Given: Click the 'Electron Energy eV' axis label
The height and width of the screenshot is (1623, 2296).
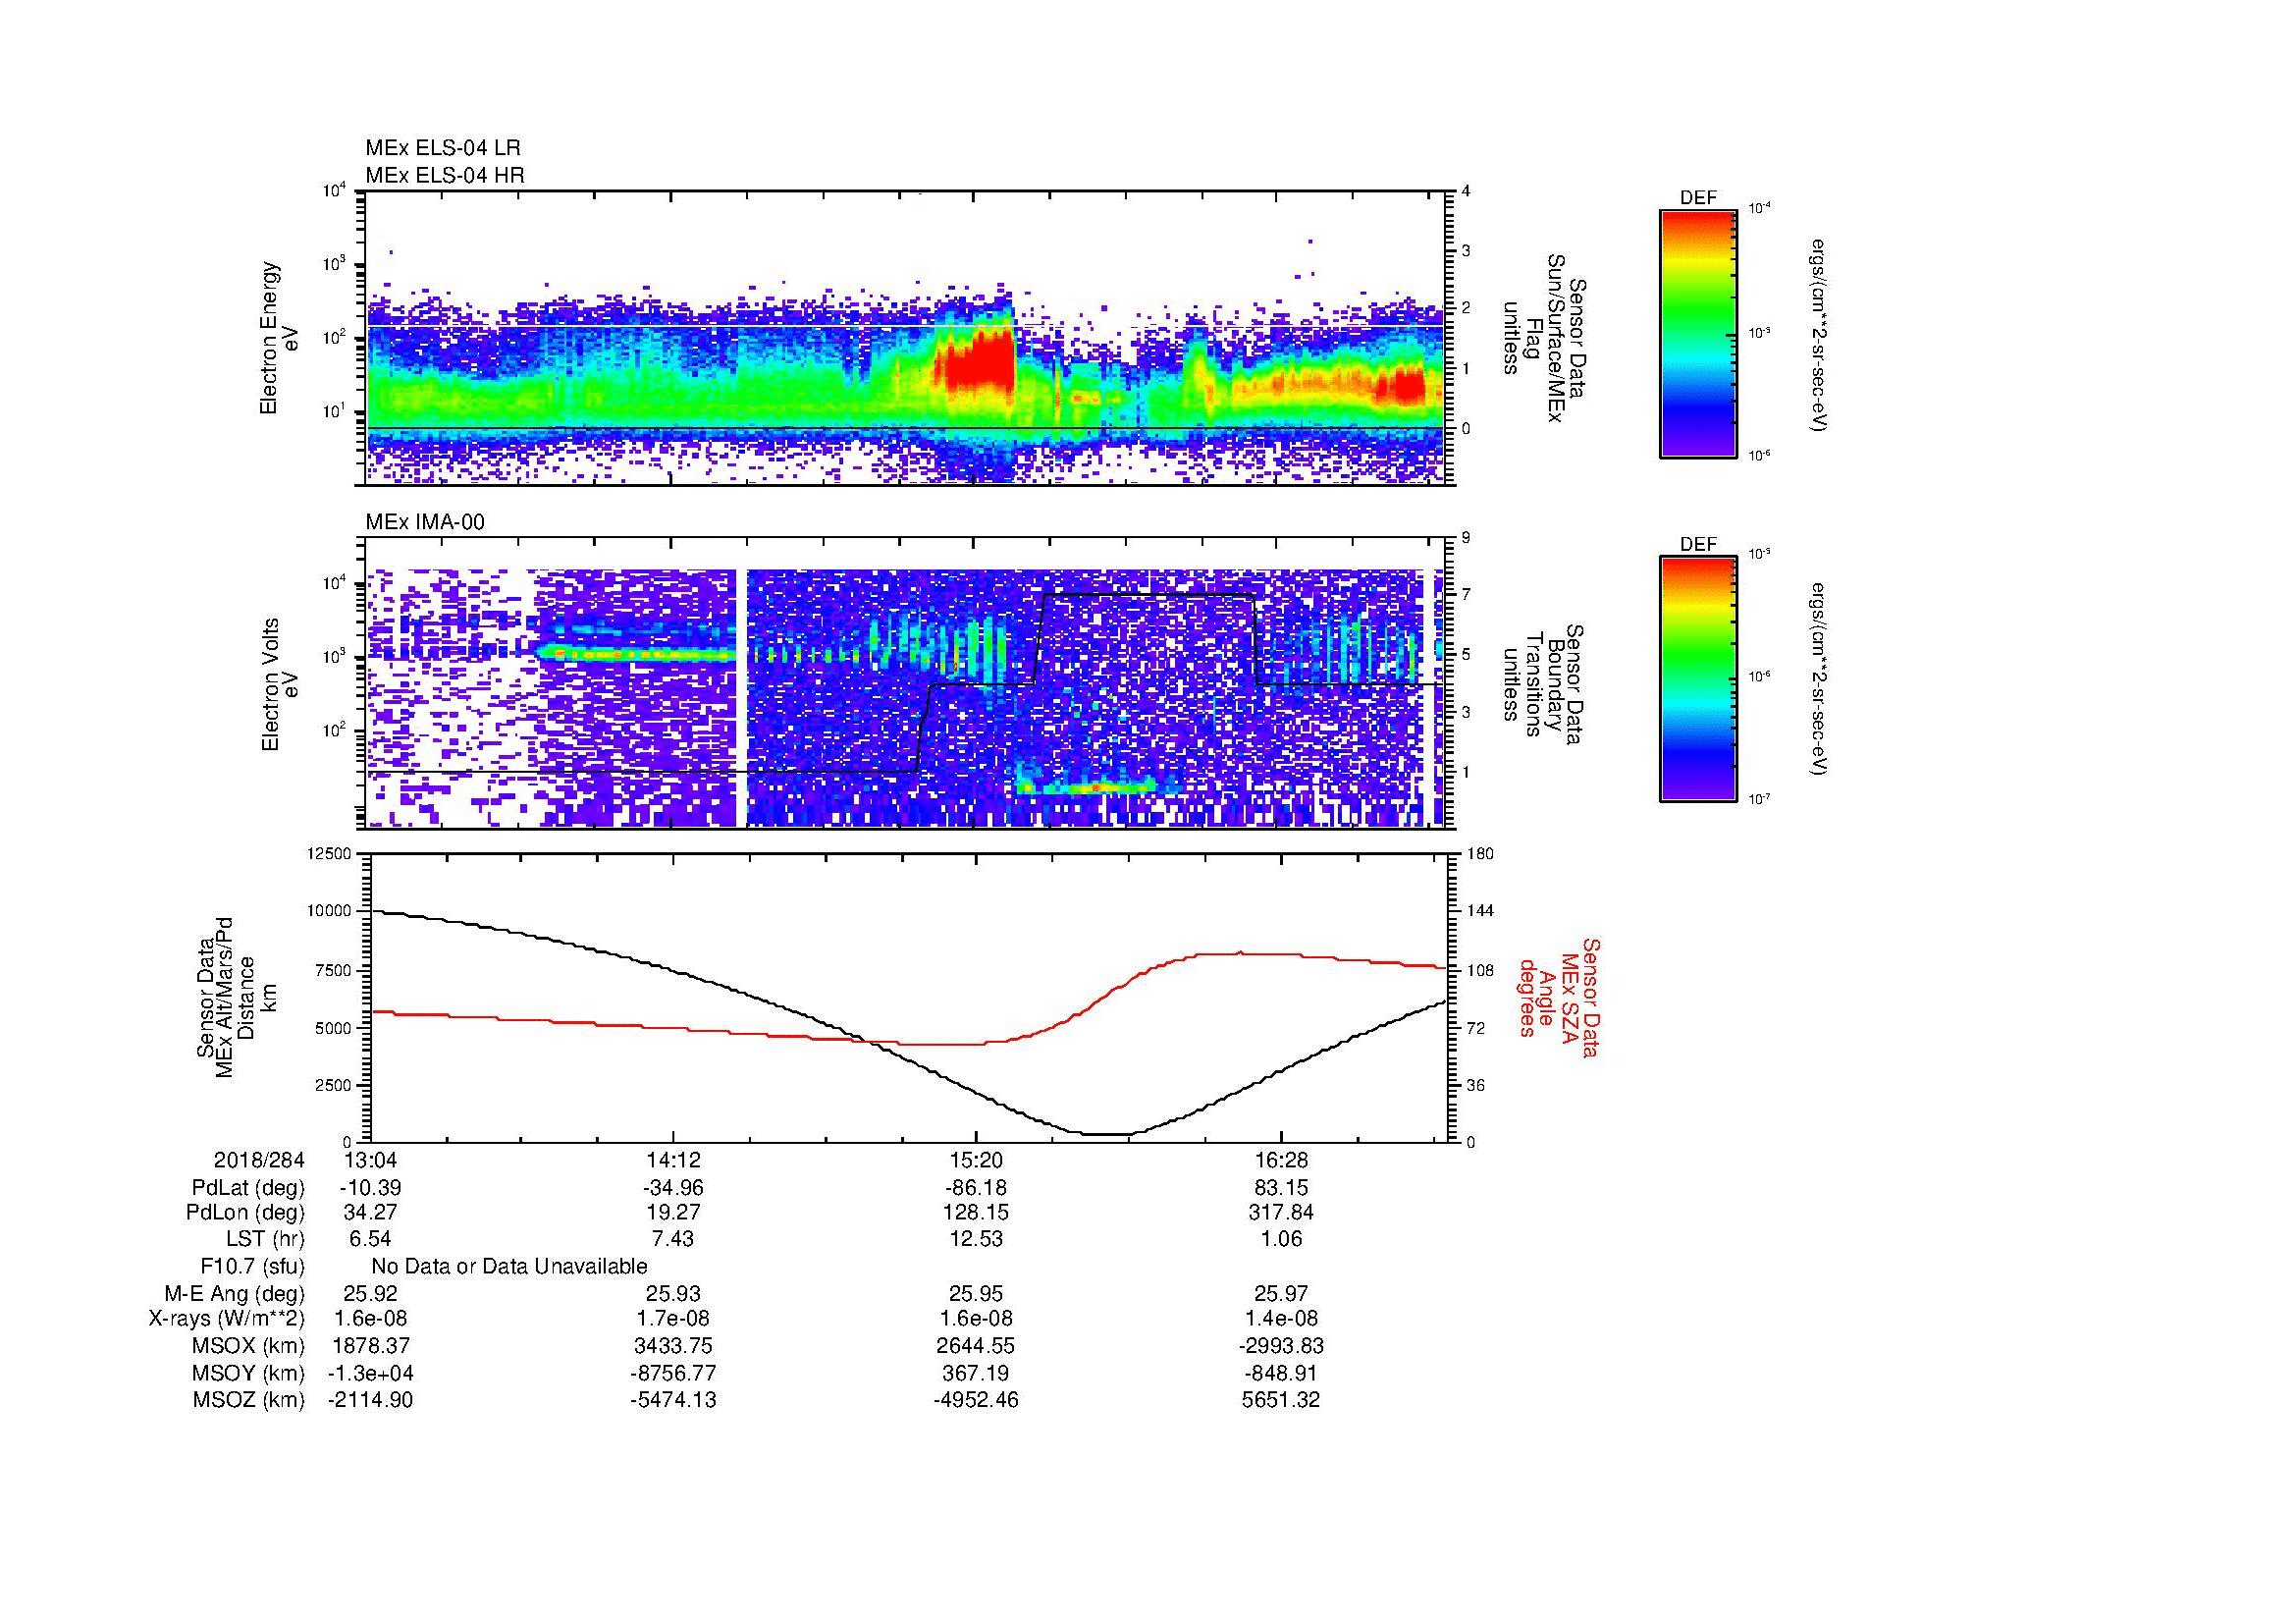Looking at the screenshot, I should (278, 338).
